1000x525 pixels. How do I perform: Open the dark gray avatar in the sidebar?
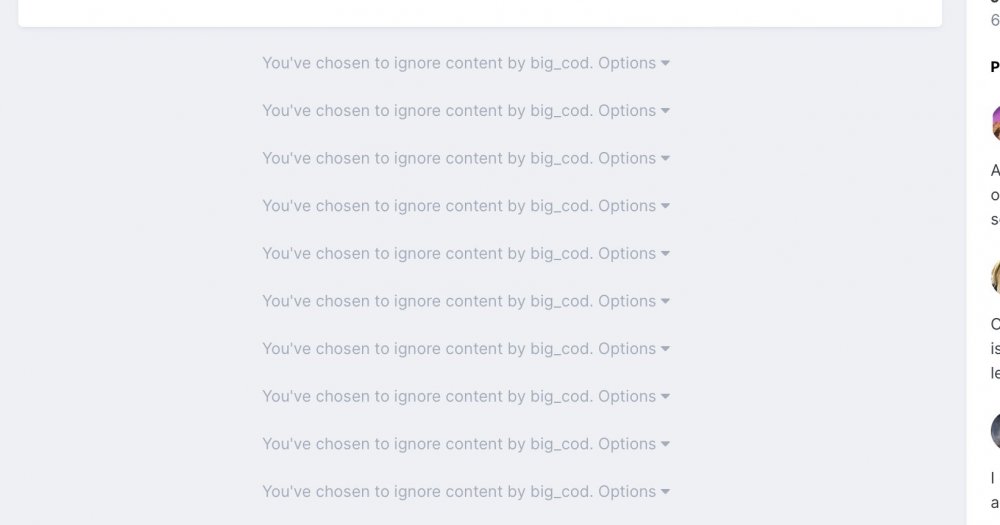pyautogui.click(x=996, y=431)
